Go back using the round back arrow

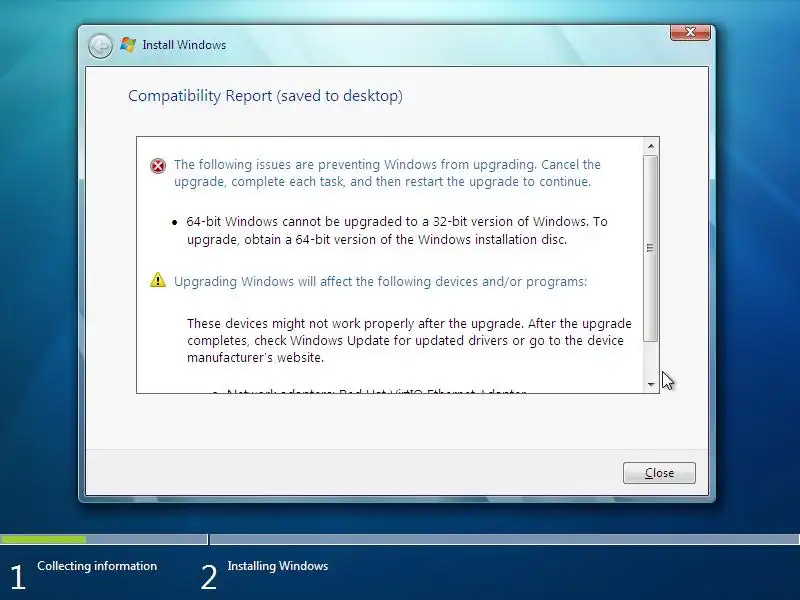click(100, 46)
